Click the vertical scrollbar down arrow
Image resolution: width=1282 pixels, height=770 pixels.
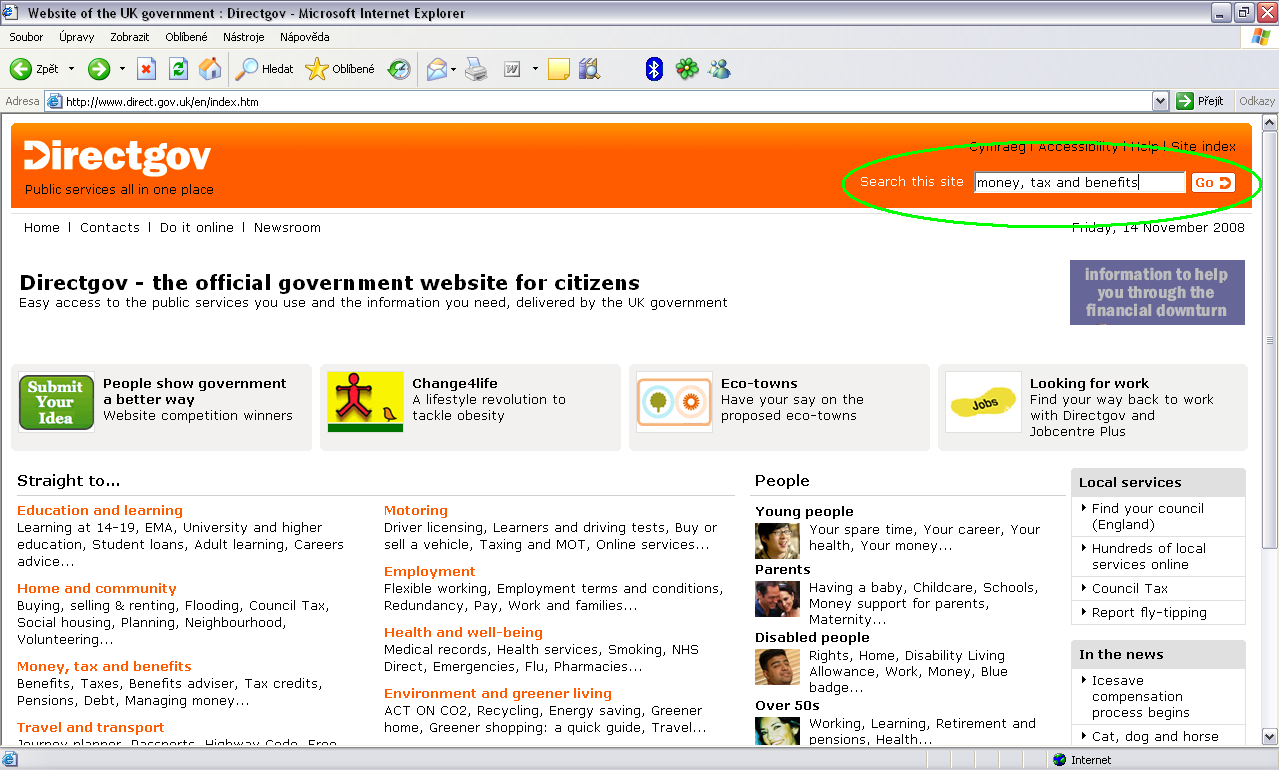(x=1270, y=739)
